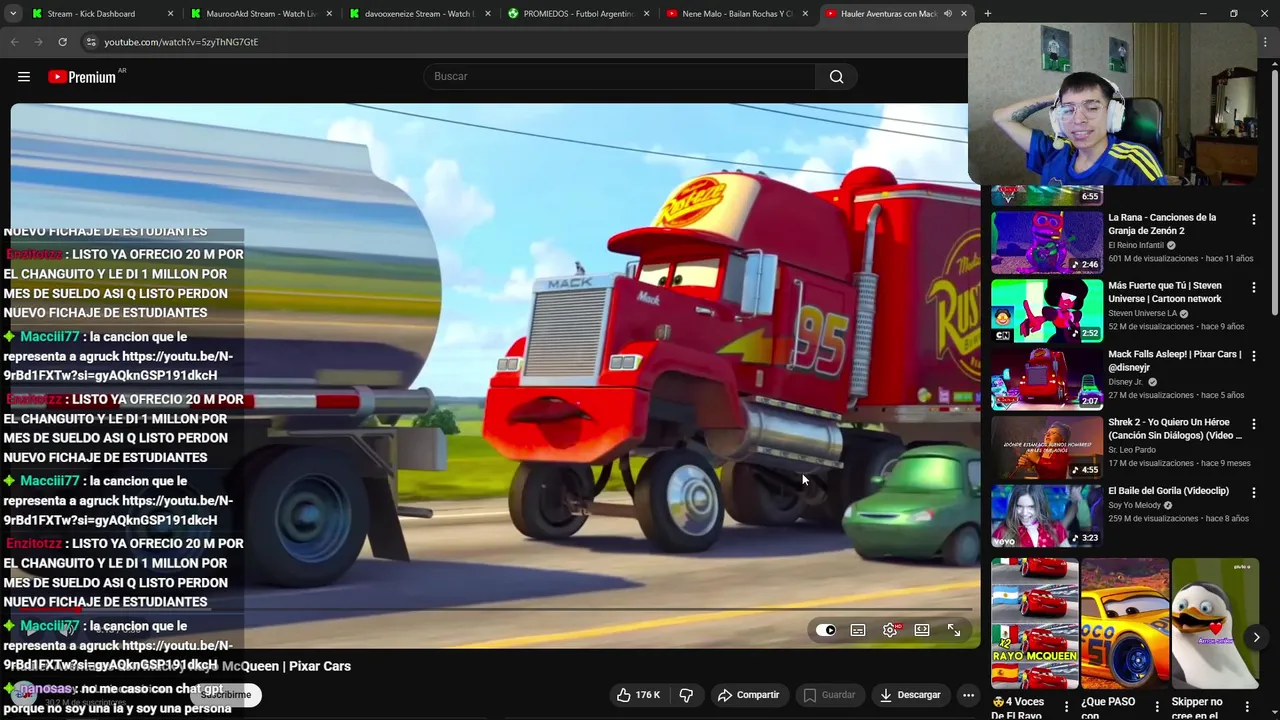Viewport: 1280px width, 720px height.
Task: Open Mack Falls Asleep thumbnail
Action: (1047, 378)
